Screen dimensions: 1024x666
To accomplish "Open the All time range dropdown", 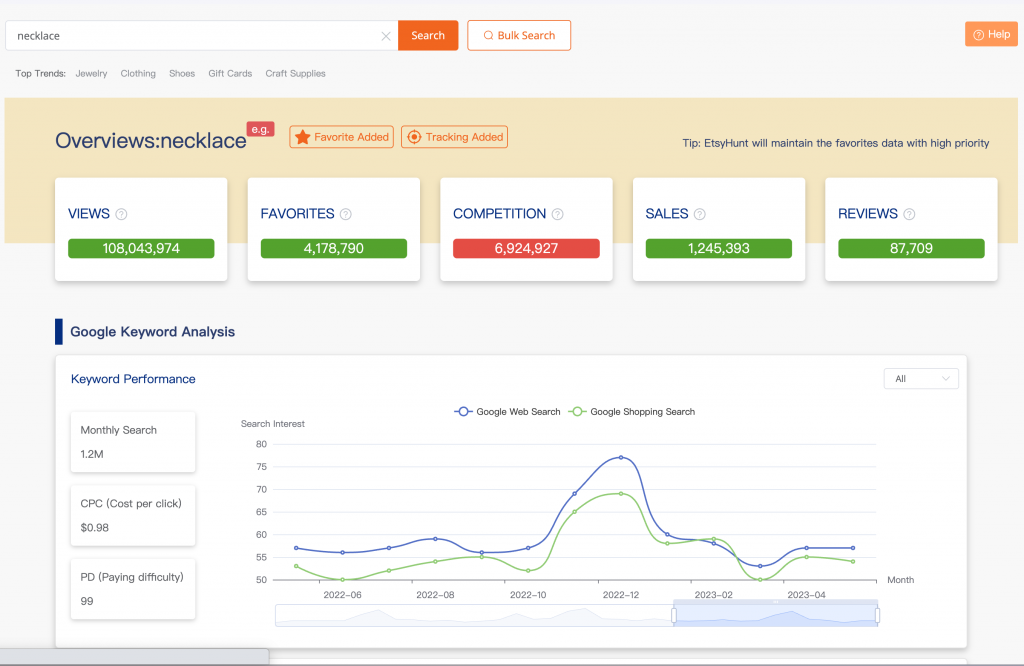I will click(x=921, y=379).
